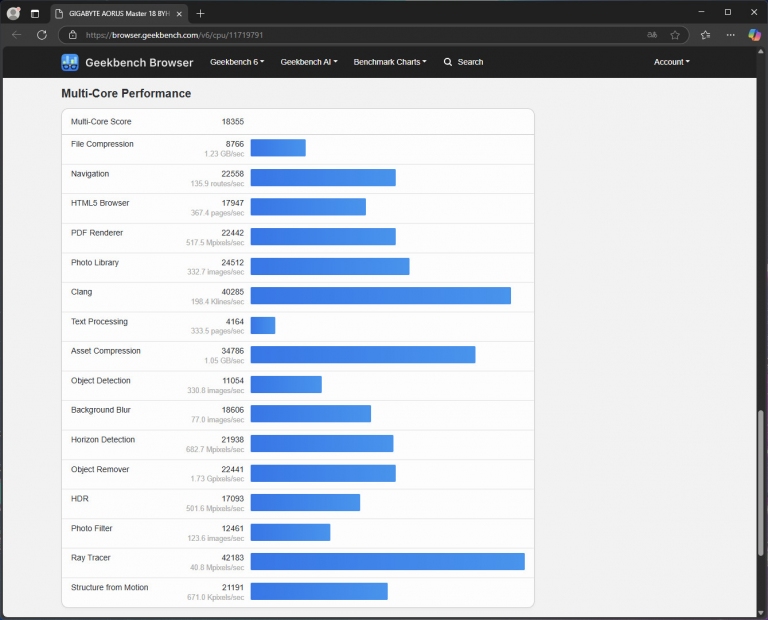Click the Horizon Detection row label

coord(103,440)
